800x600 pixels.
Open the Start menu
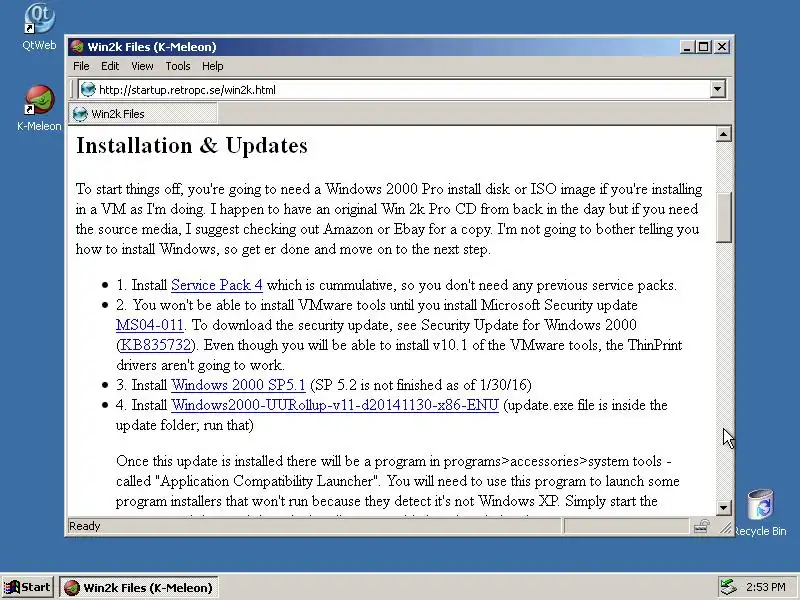point(28,587)
